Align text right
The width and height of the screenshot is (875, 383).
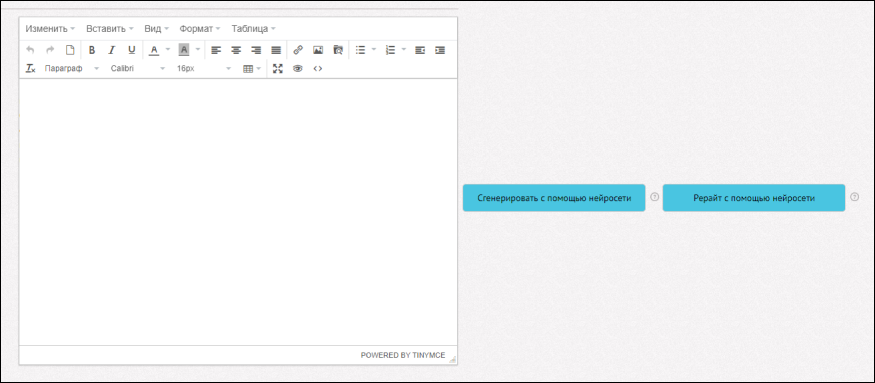click(256, 50)
